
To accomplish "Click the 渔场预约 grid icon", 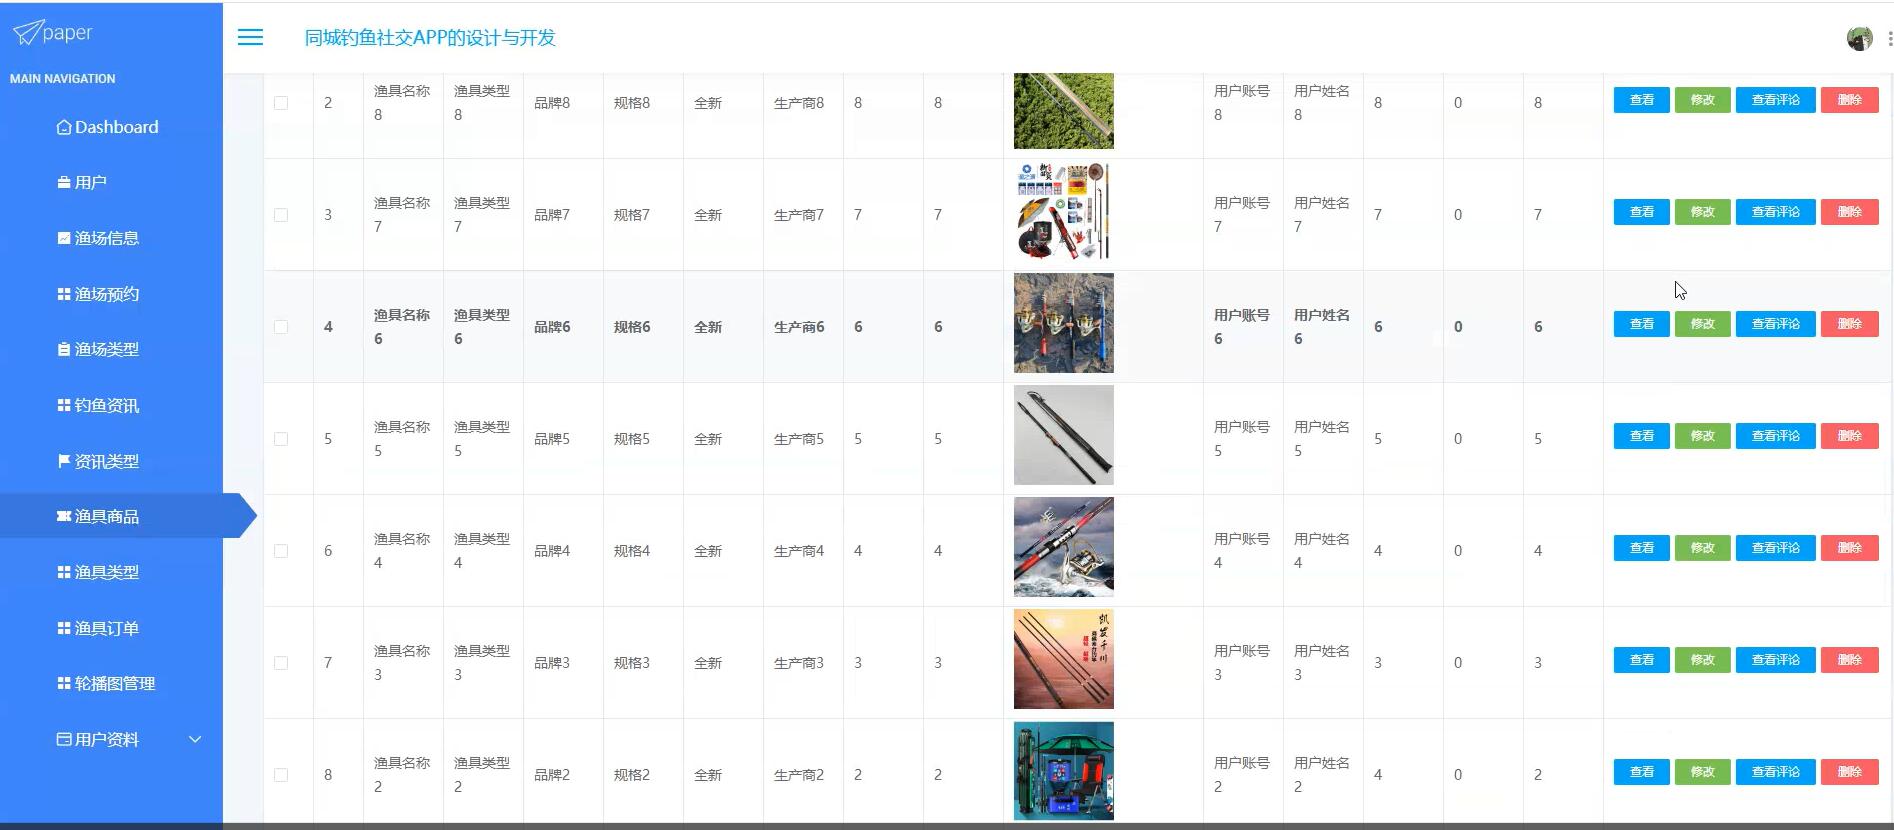I will coord(64,294).
